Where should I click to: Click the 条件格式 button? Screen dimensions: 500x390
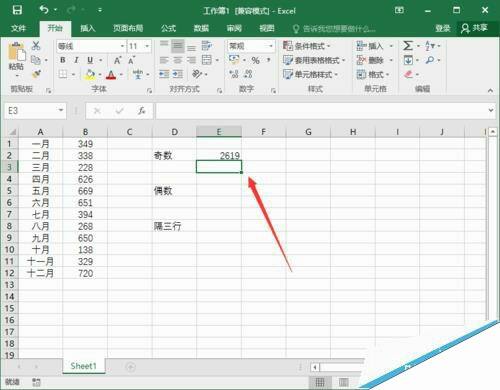307,46
